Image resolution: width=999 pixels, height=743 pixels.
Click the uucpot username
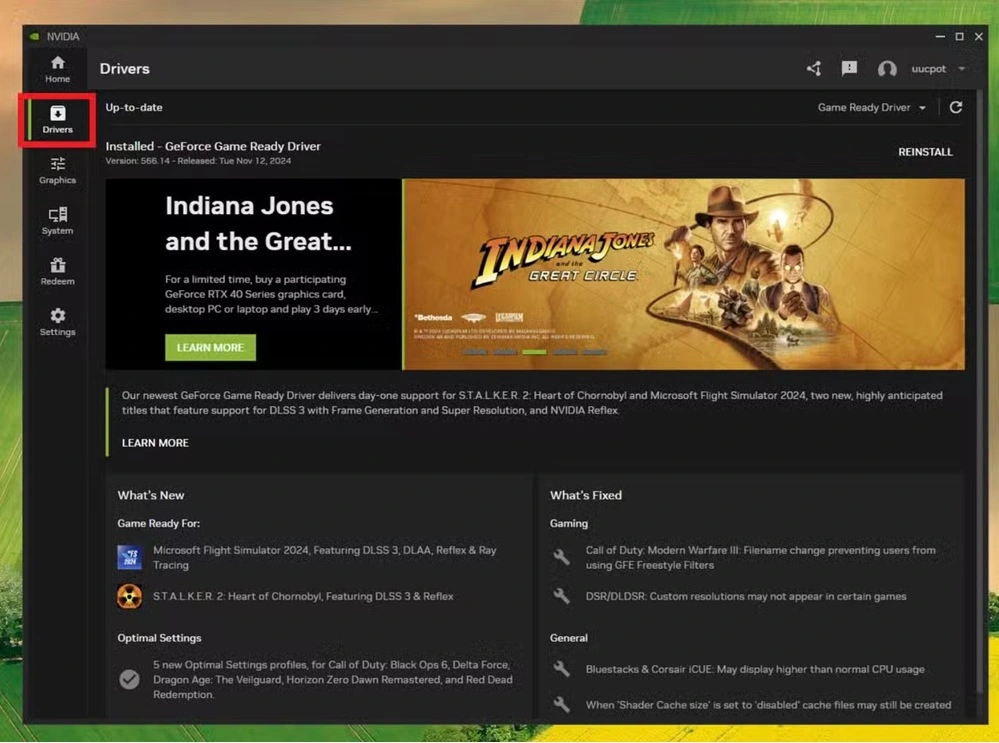(x=928, y=69)
